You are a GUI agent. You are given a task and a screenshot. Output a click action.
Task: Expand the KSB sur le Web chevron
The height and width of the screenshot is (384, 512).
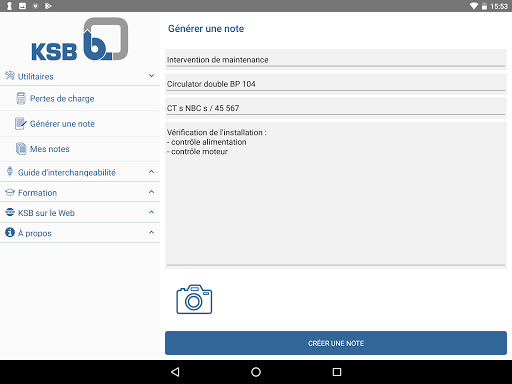coord(151,212)
